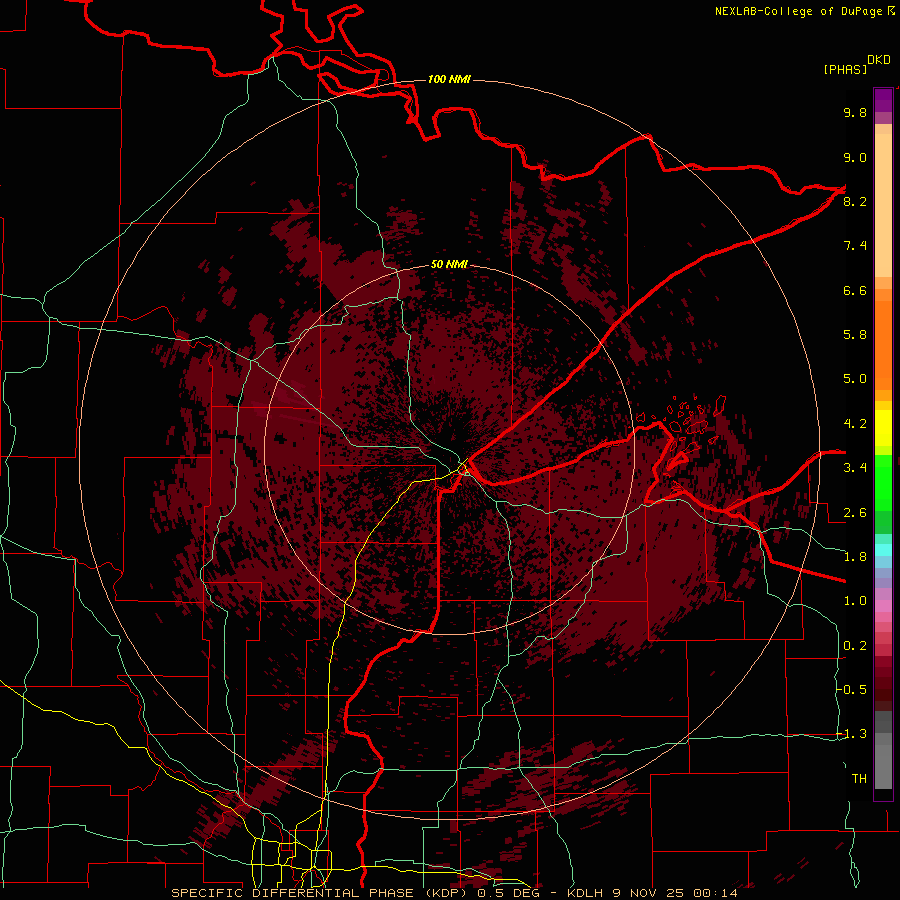Click the 1.8 legend value
Viewport: 900px width, 900px height.
pos(855,557)
